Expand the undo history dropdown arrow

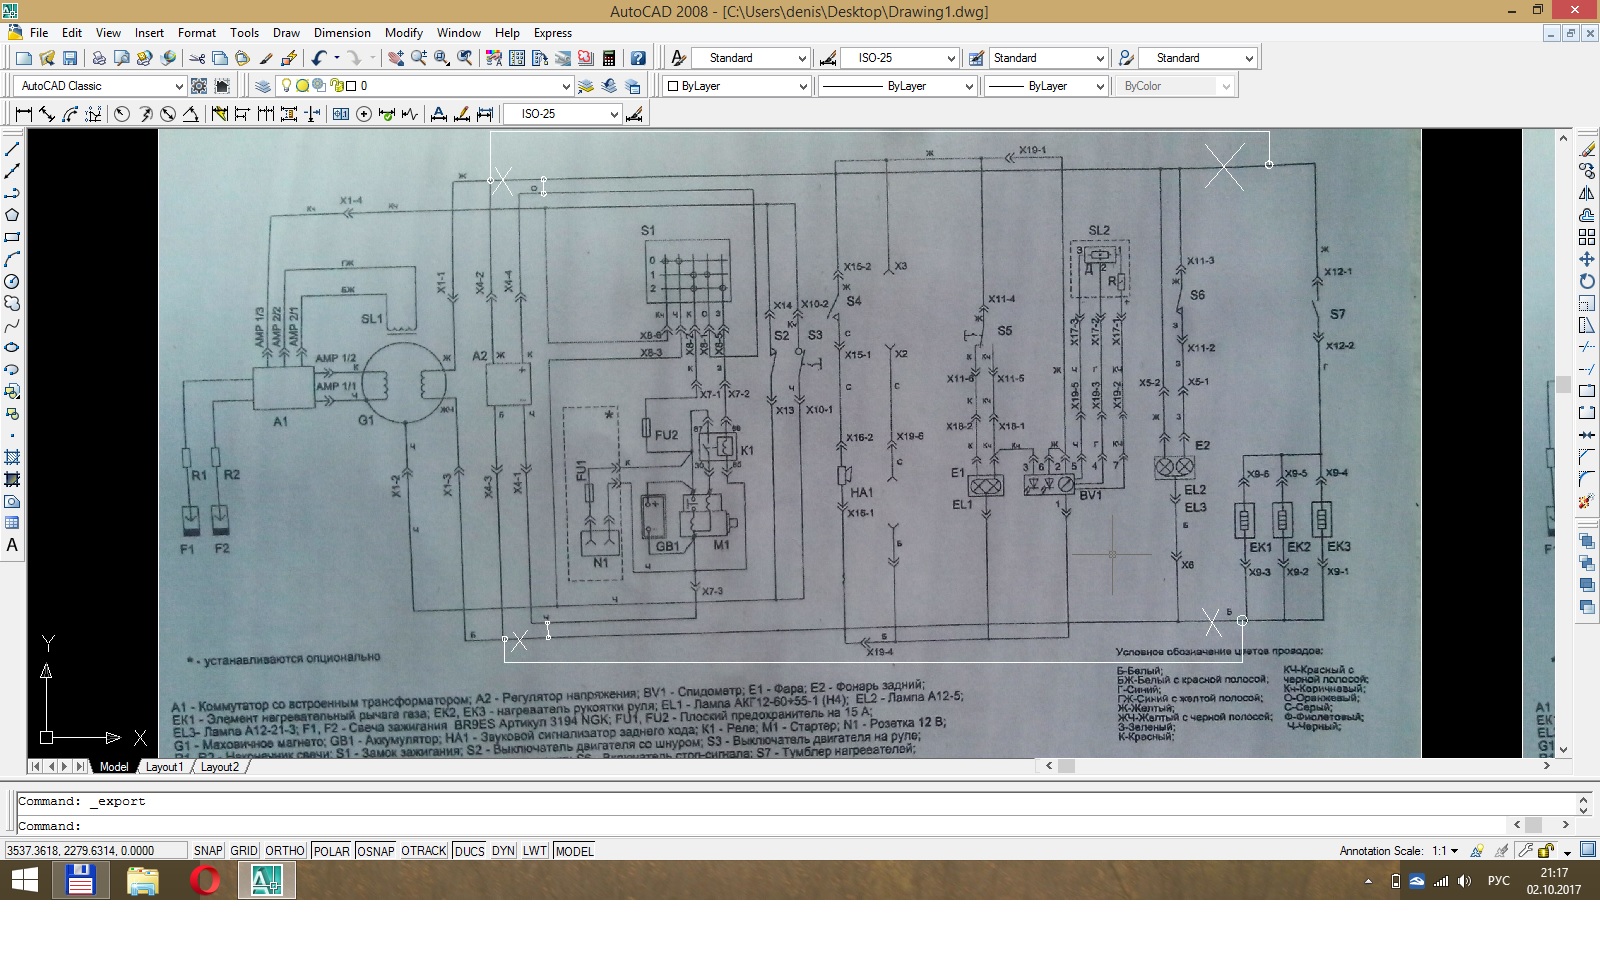click(x=337, y=58)
